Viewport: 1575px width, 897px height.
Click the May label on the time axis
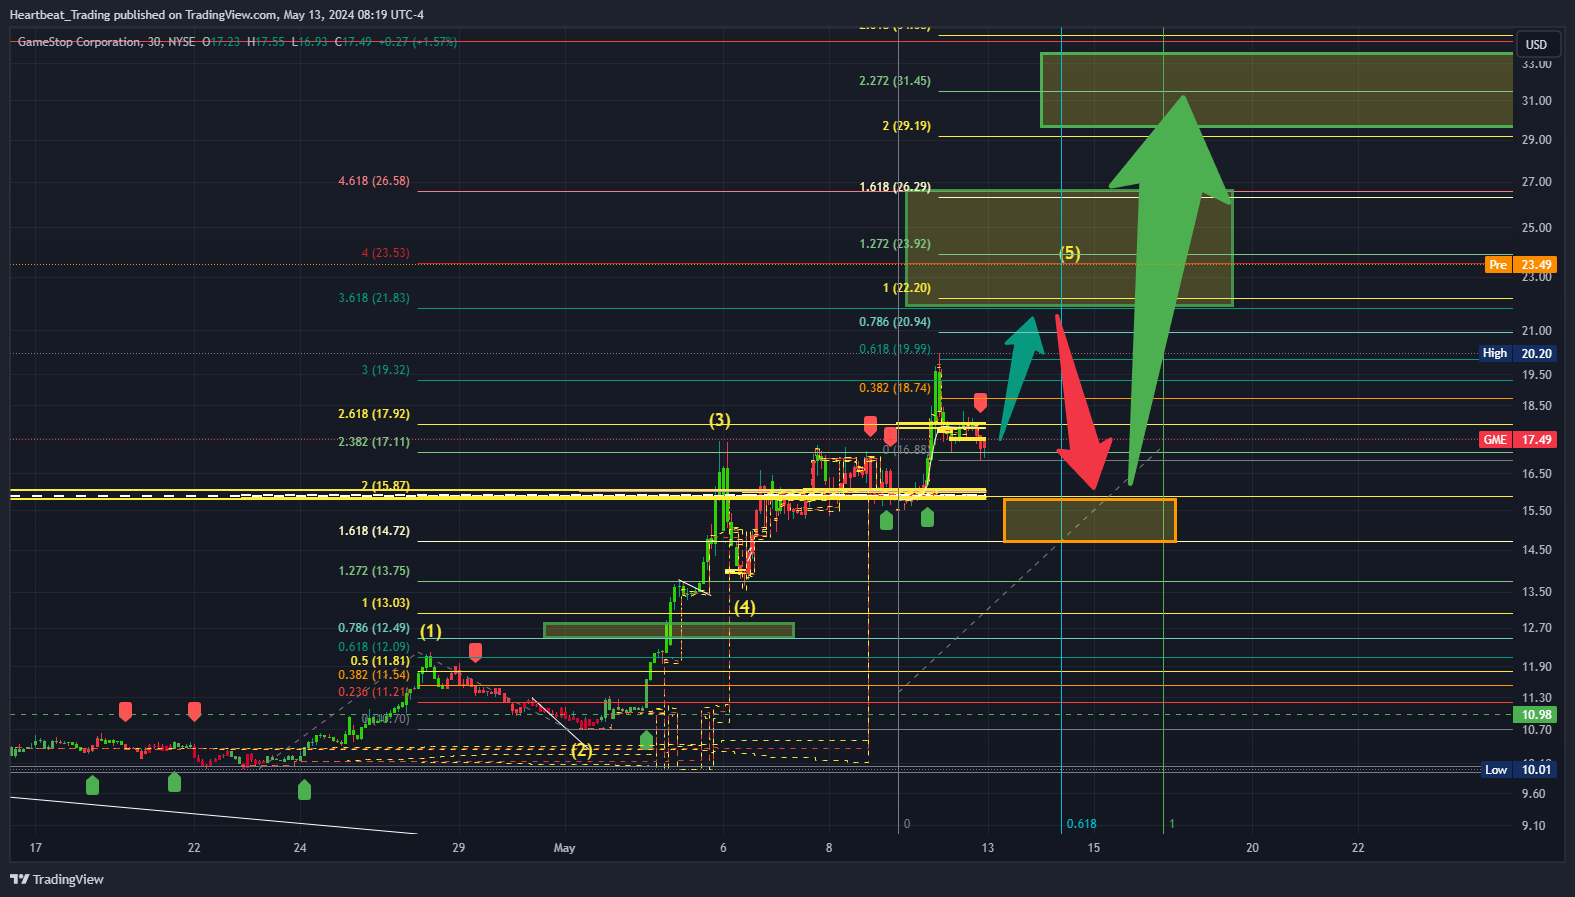pos(565,848)
